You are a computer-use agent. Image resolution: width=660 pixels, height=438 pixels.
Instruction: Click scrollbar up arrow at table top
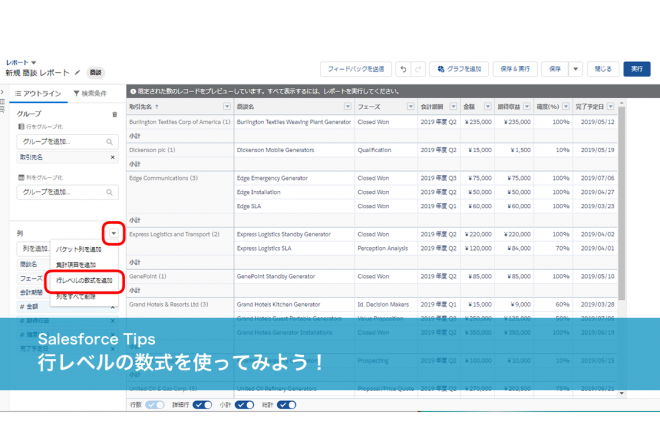tap(622, 103)
